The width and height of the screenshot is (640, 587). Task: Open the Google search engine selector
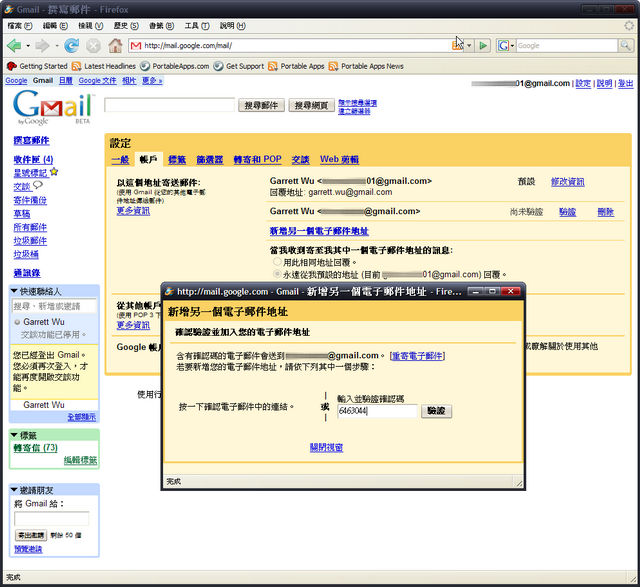coord(506,45)
